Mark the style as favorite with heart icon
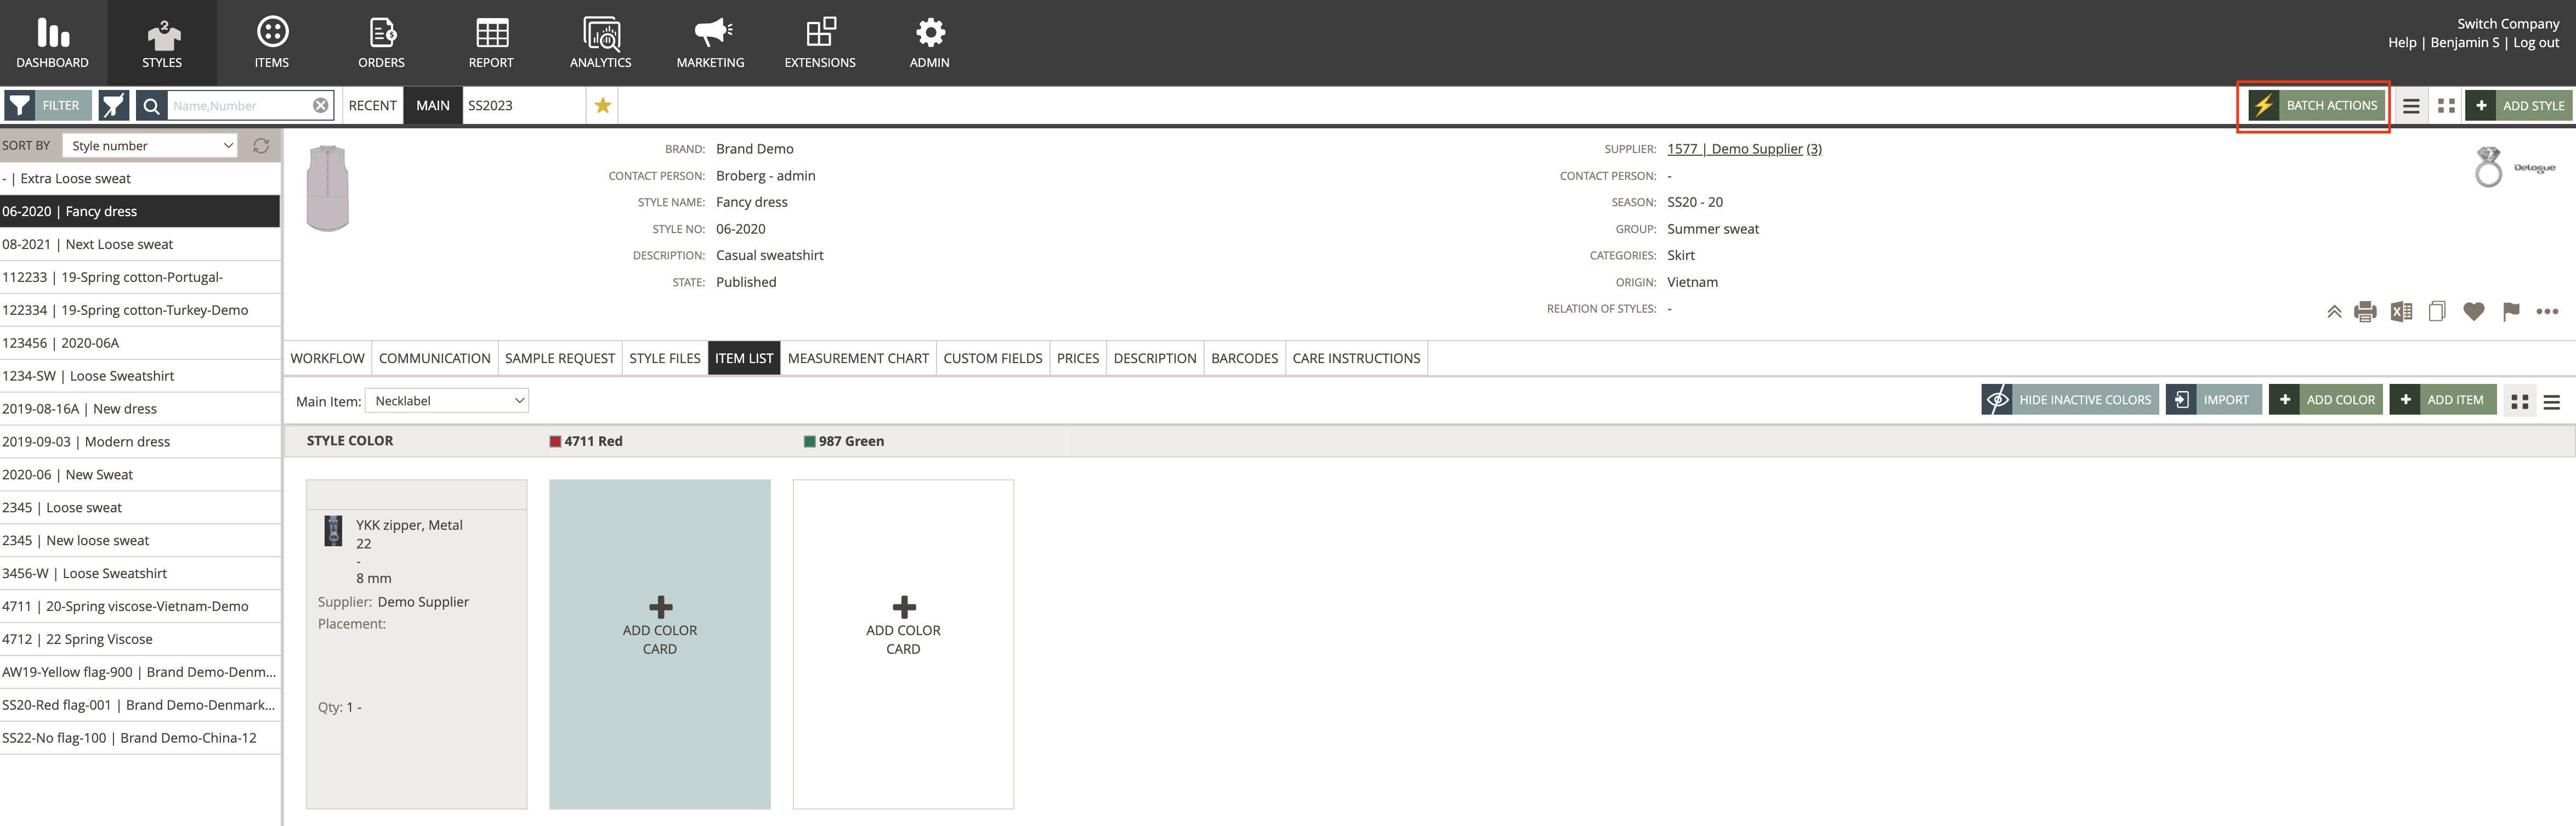This screenshot has height=826, width=2576. click(2474, 311)
